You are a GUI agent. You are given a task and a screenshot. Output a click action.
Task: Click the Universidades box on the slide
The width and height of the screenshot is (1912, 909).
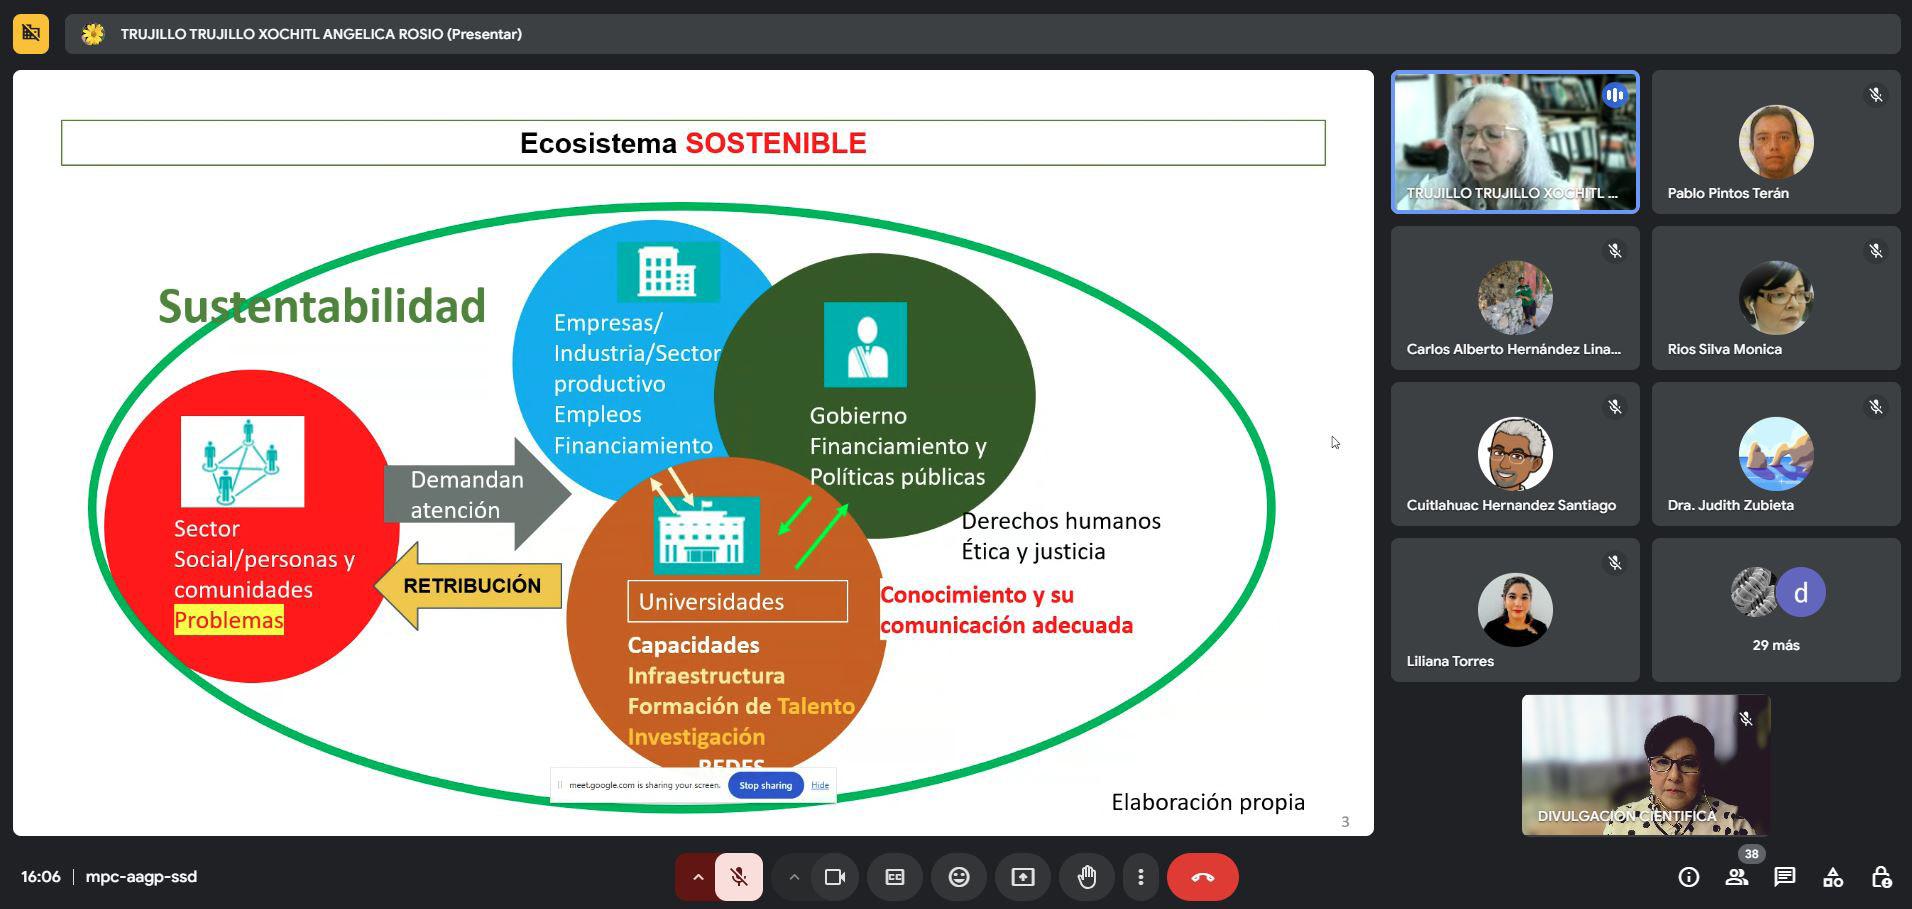(738, 601)
